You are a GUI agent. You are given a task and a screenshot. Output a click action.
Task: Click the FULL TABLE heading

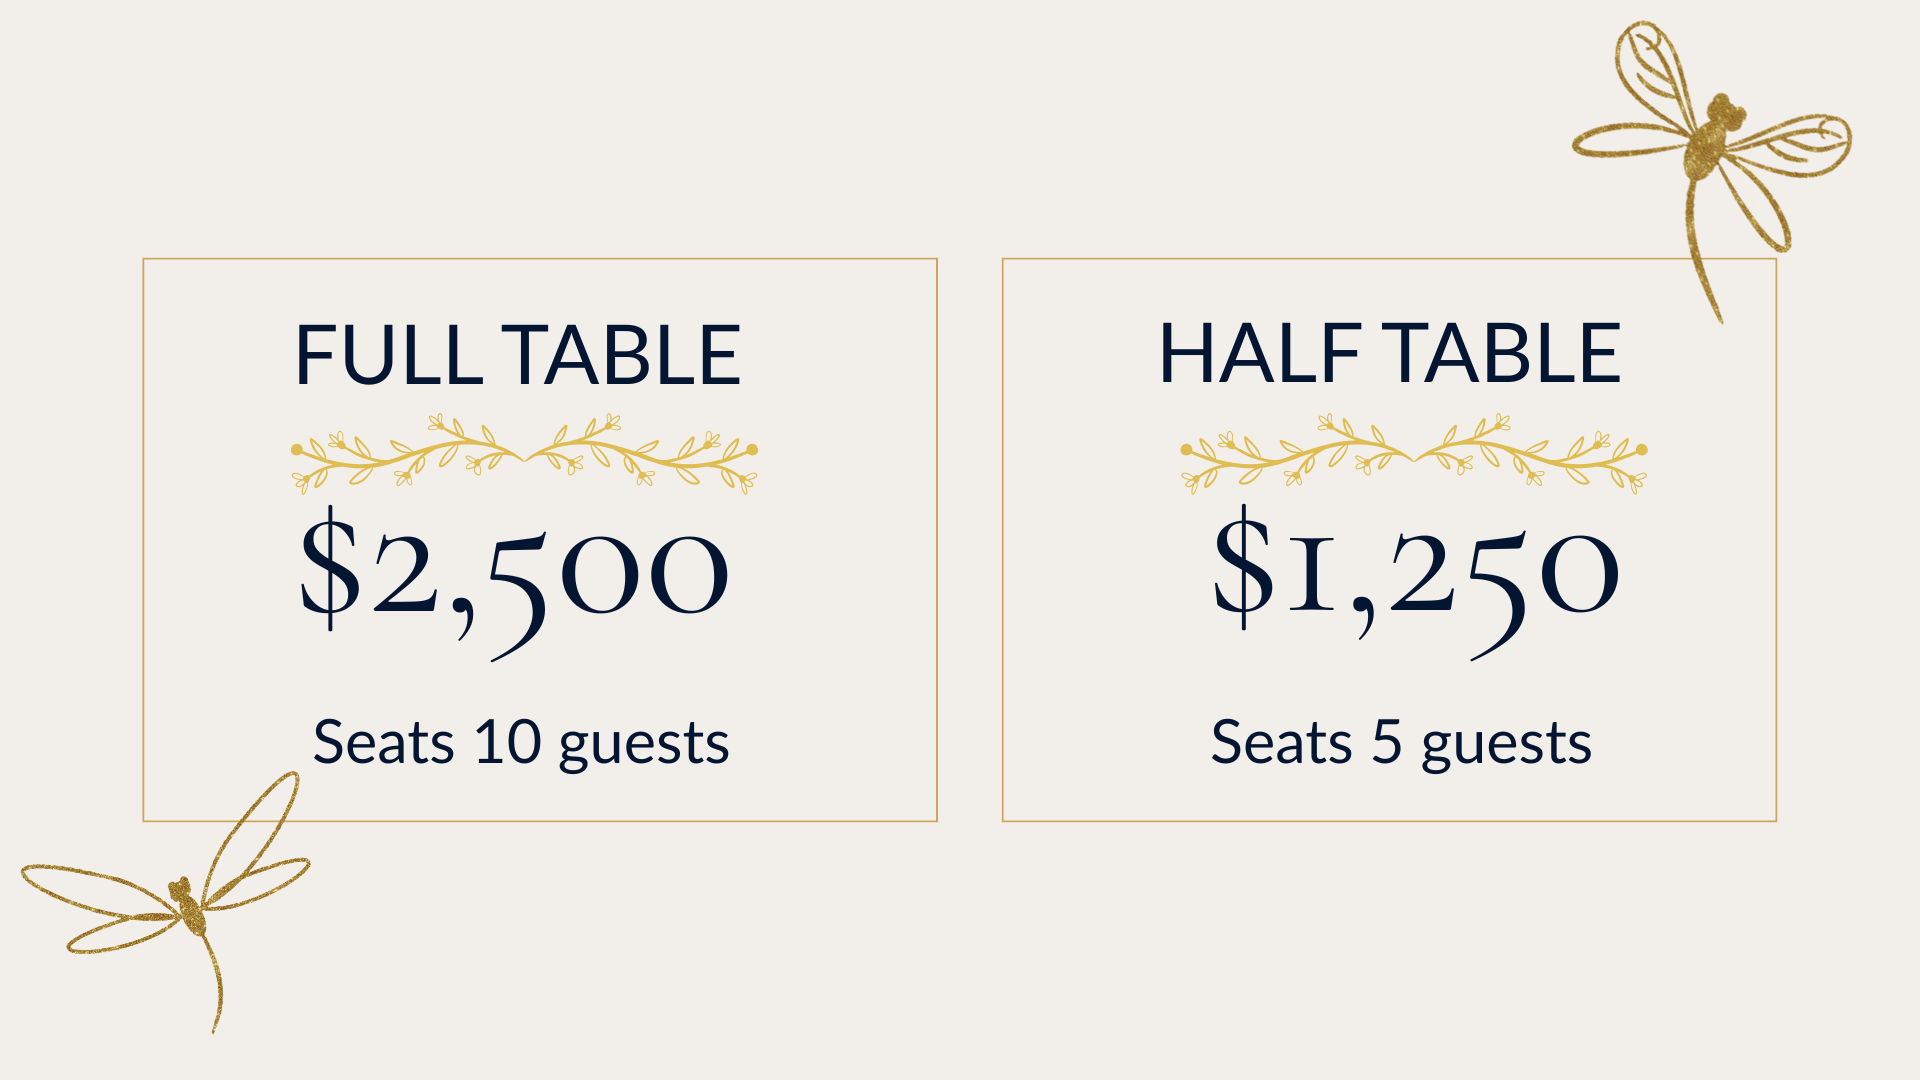(518, 355)
